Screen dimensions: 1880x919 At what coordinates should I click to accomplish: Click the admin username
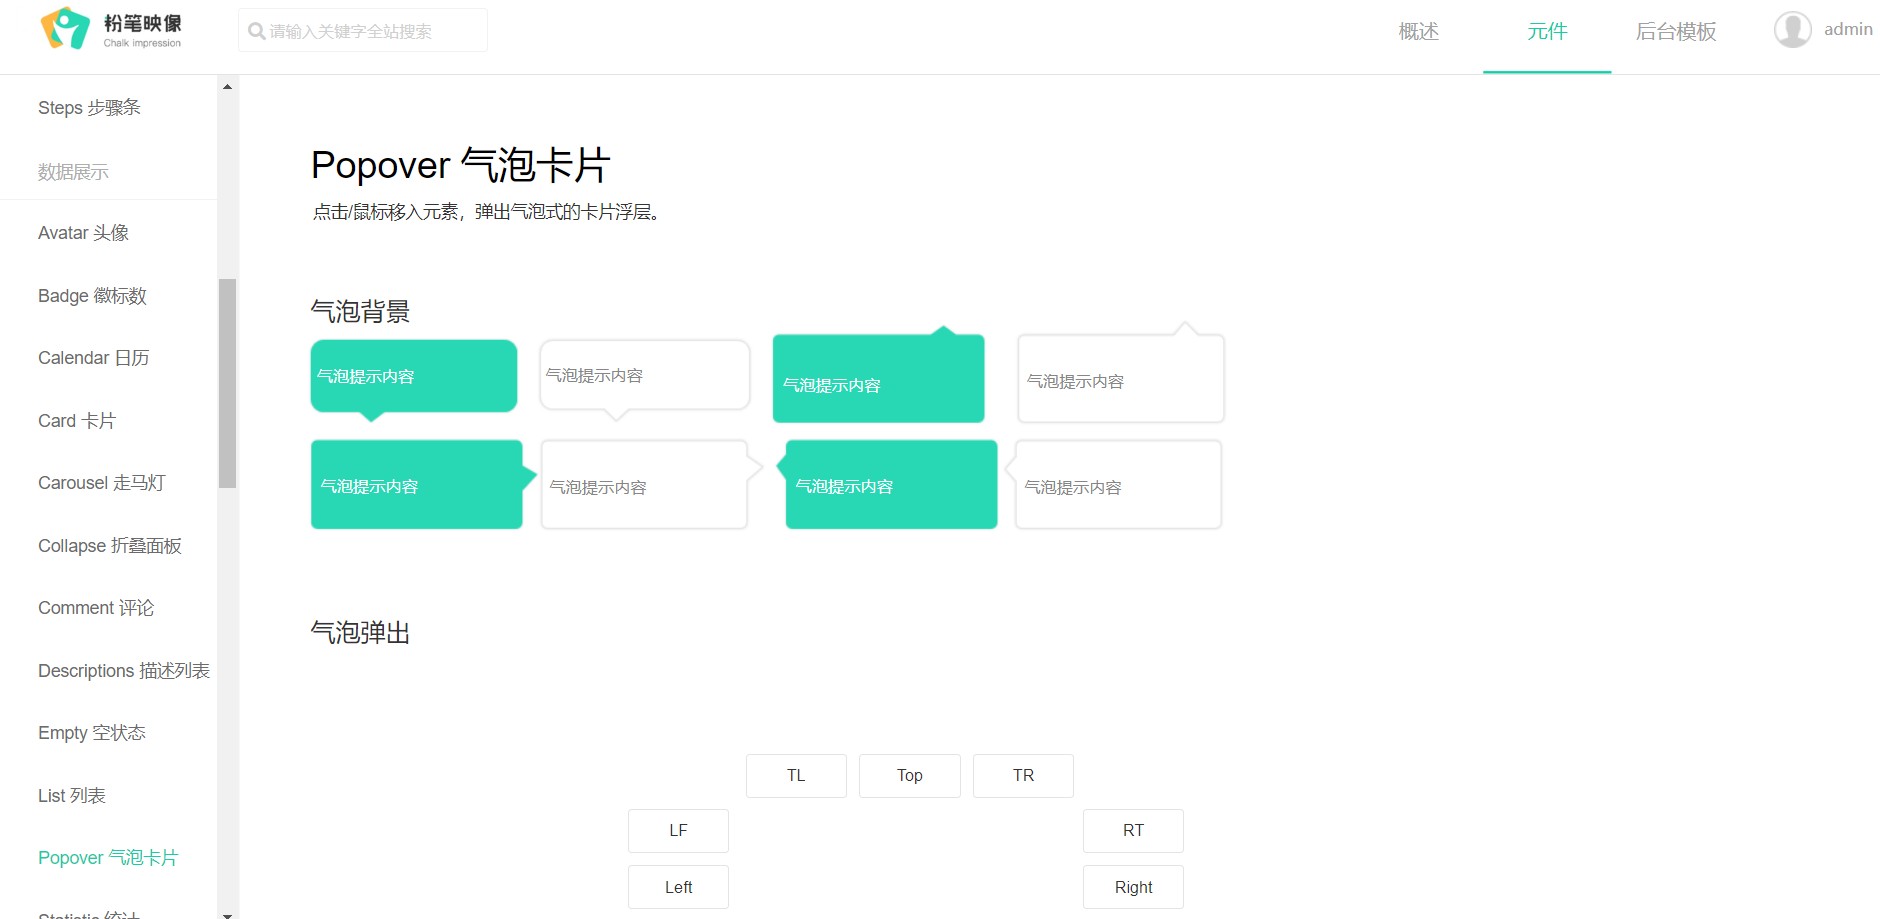click(1848, 30)
